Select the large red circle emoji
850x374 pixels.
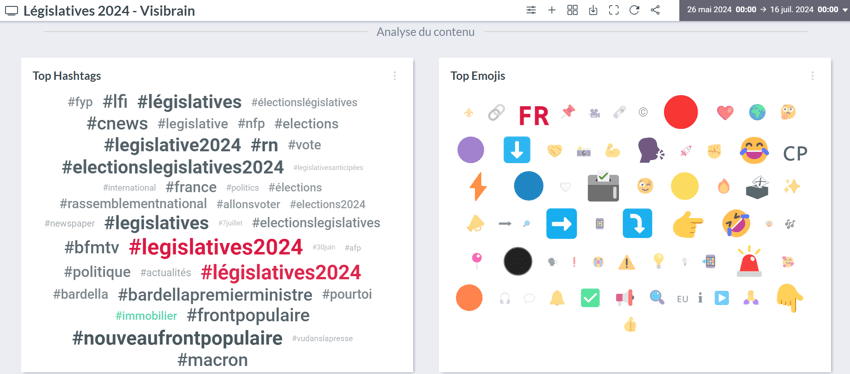681,112
